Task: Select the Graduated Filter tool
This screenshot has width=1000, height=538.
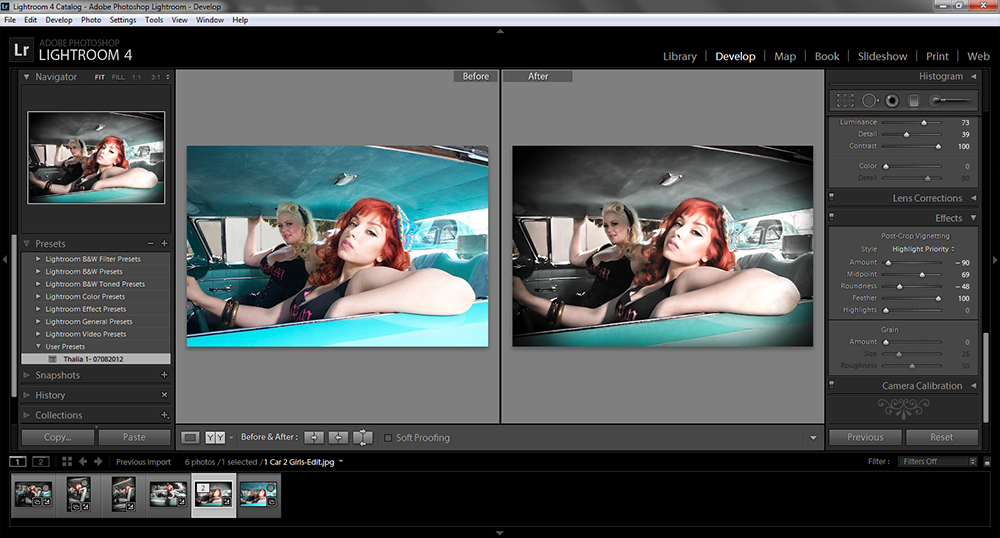Action: pos(914,100)
